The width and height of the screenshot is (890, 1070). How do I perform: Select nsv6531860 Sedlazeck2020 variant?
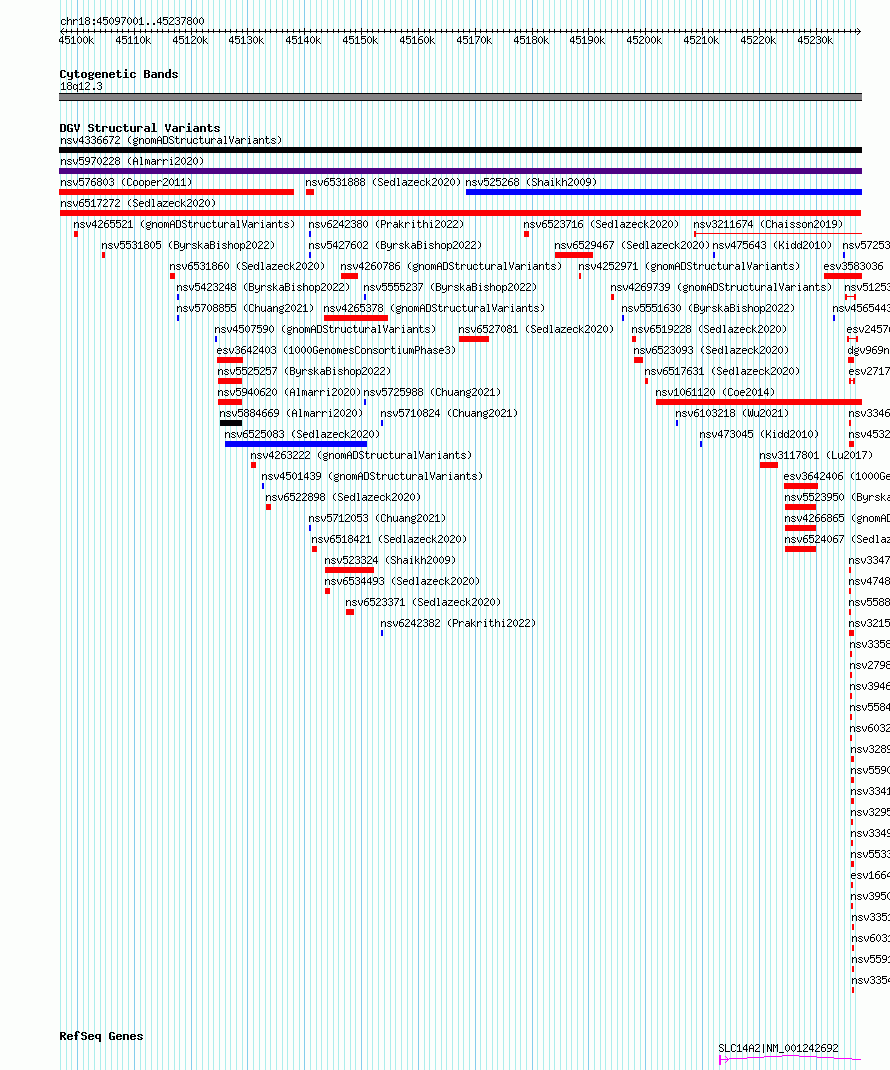(x=247, y=267)
